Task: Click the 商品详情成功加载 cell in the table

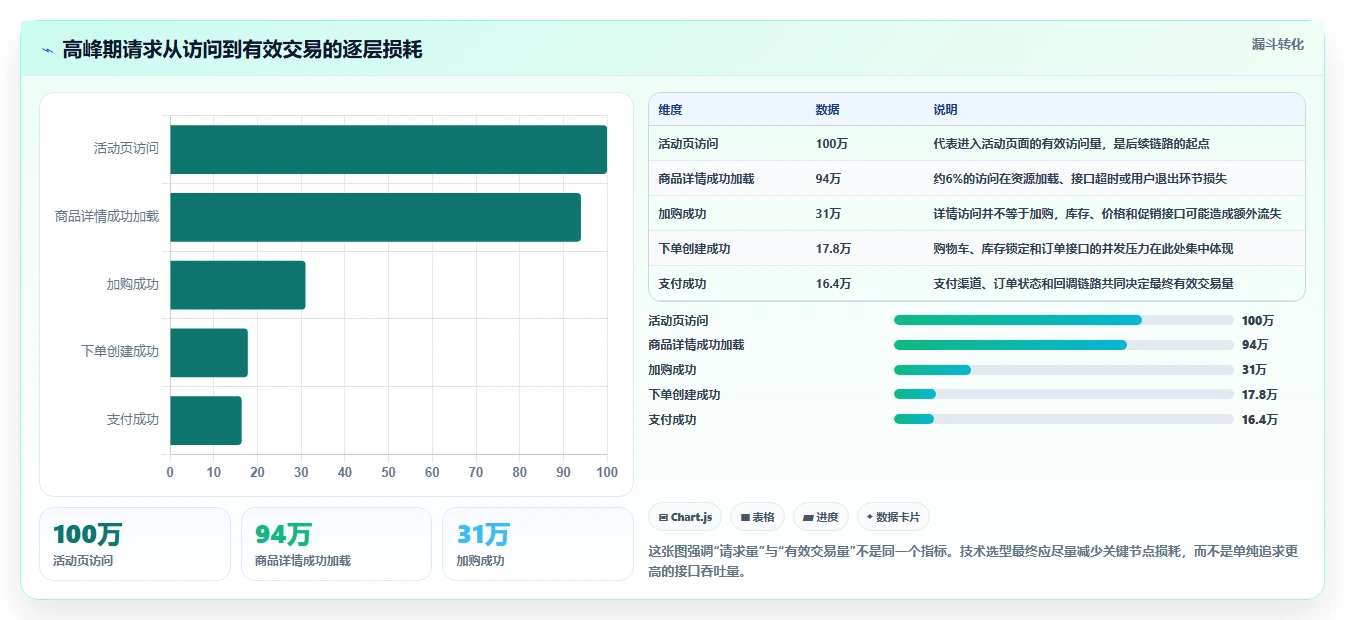Action: 706,179
